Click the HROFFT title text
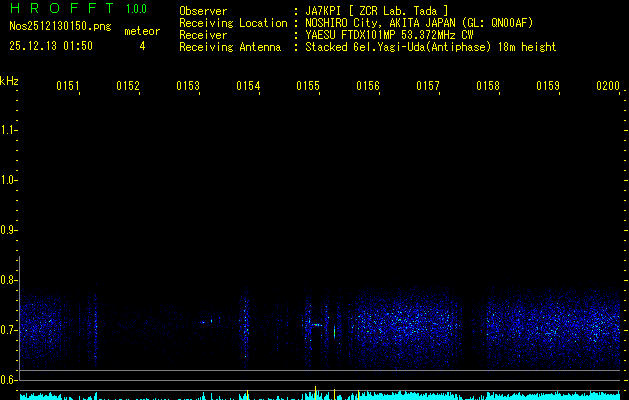629x400 pixels. coord(58,9)
